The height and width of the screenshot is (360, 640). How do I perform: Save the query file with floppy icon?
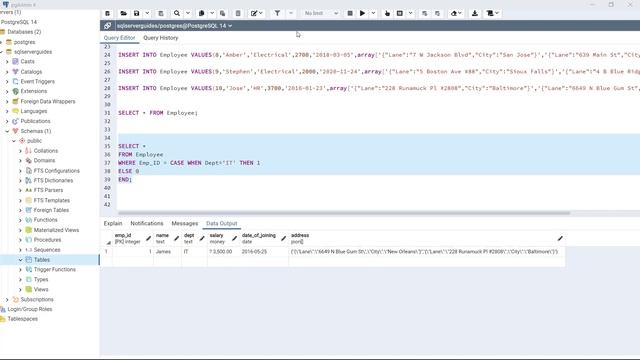point(137,13)
